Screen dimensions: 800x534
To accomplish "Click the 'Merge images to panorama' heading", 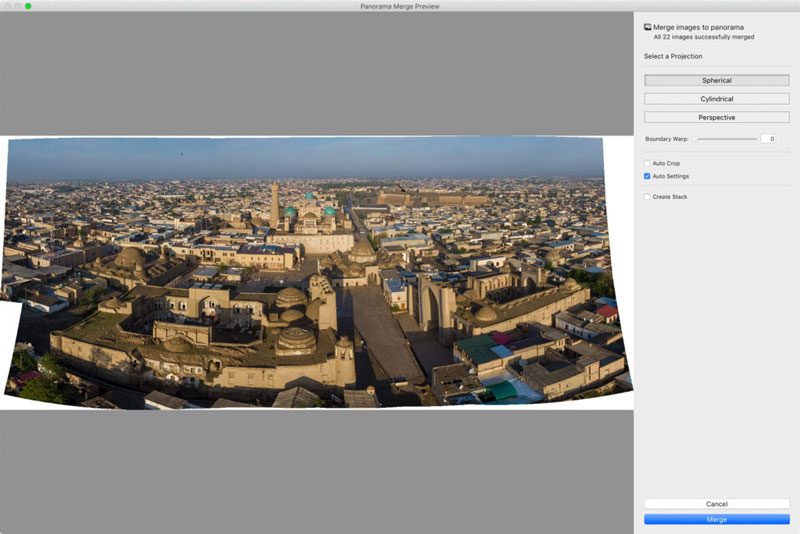I will 698,27.
